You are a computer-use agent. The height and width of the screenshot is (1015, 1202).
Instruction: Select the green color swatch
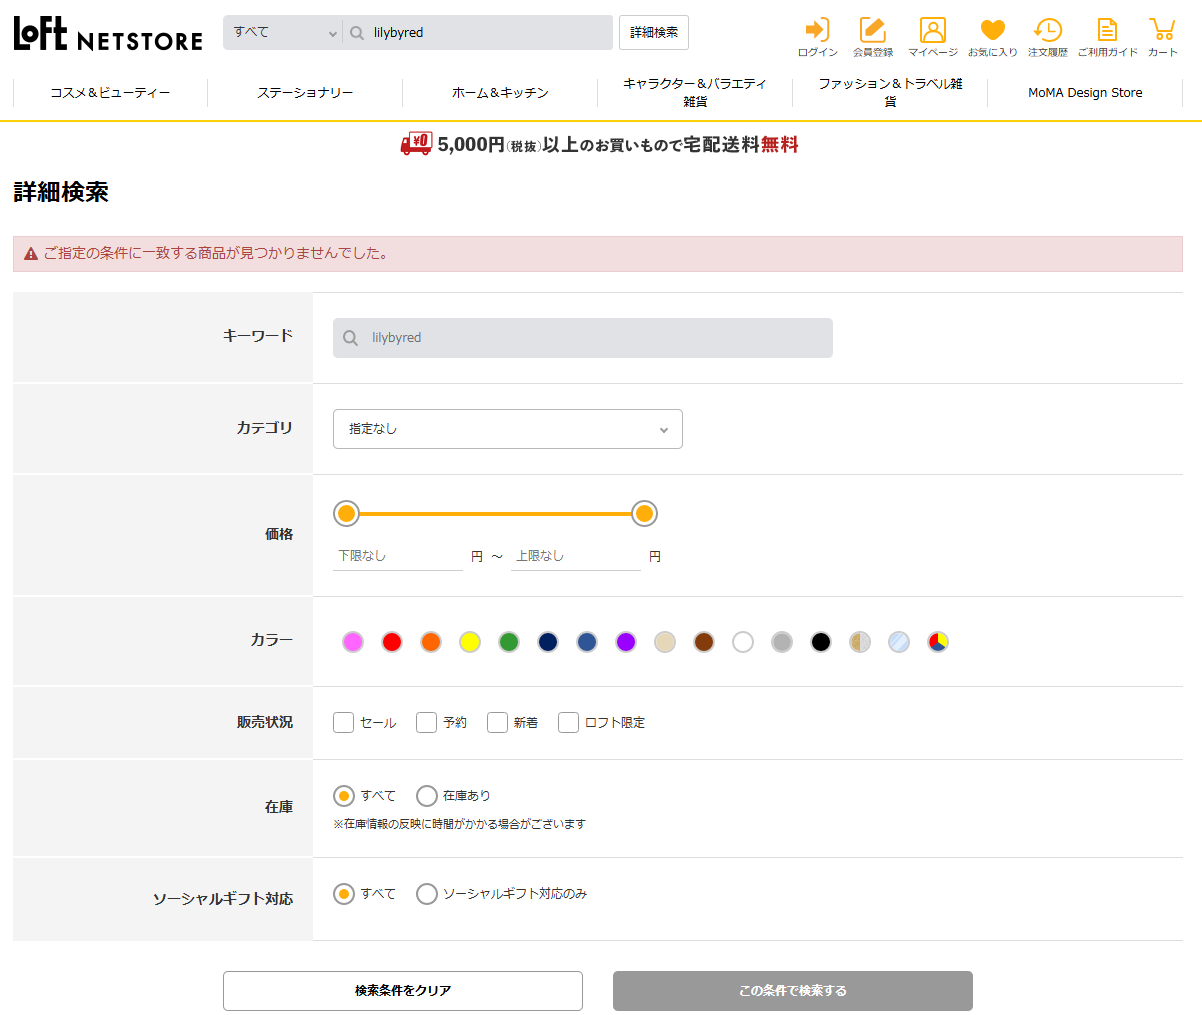[x=509, y=642]
